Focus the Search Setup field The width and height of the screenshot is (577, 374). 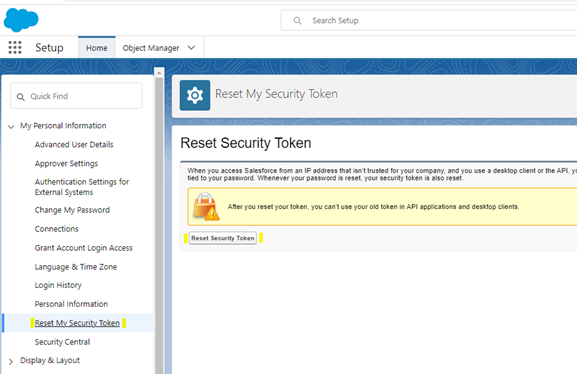[x=429, y=21]
